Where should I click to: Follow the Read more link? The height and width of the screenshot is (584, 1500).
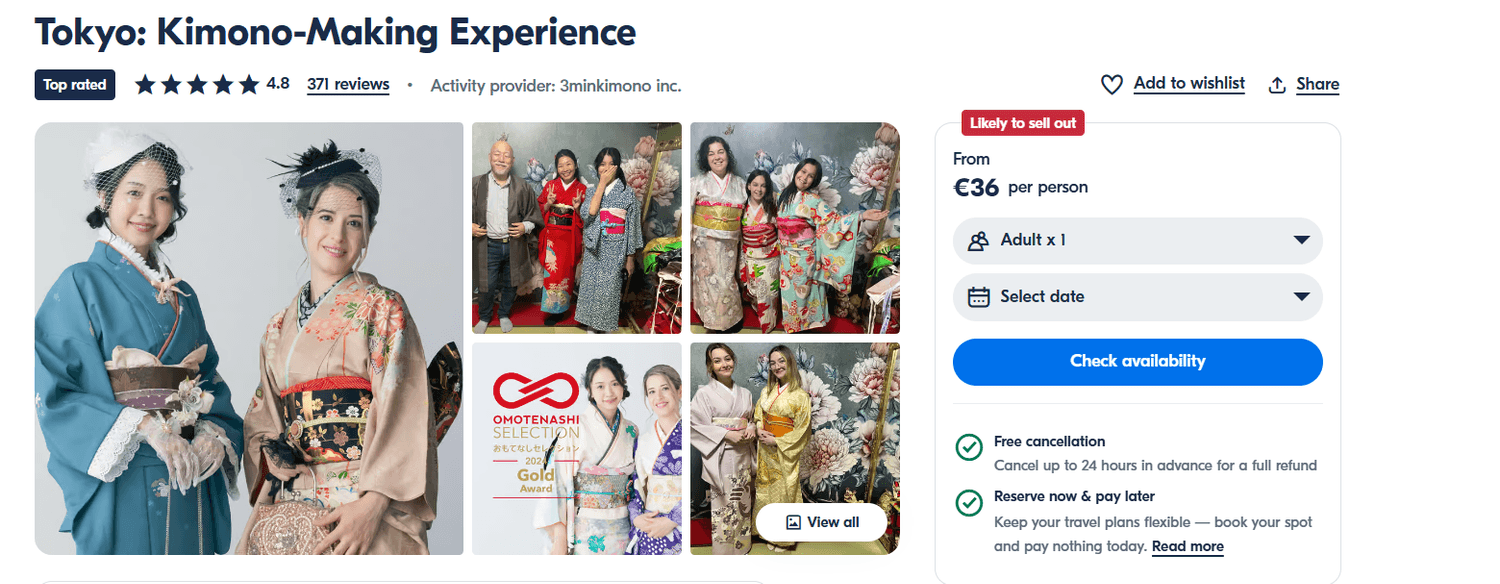(1187, 546)
